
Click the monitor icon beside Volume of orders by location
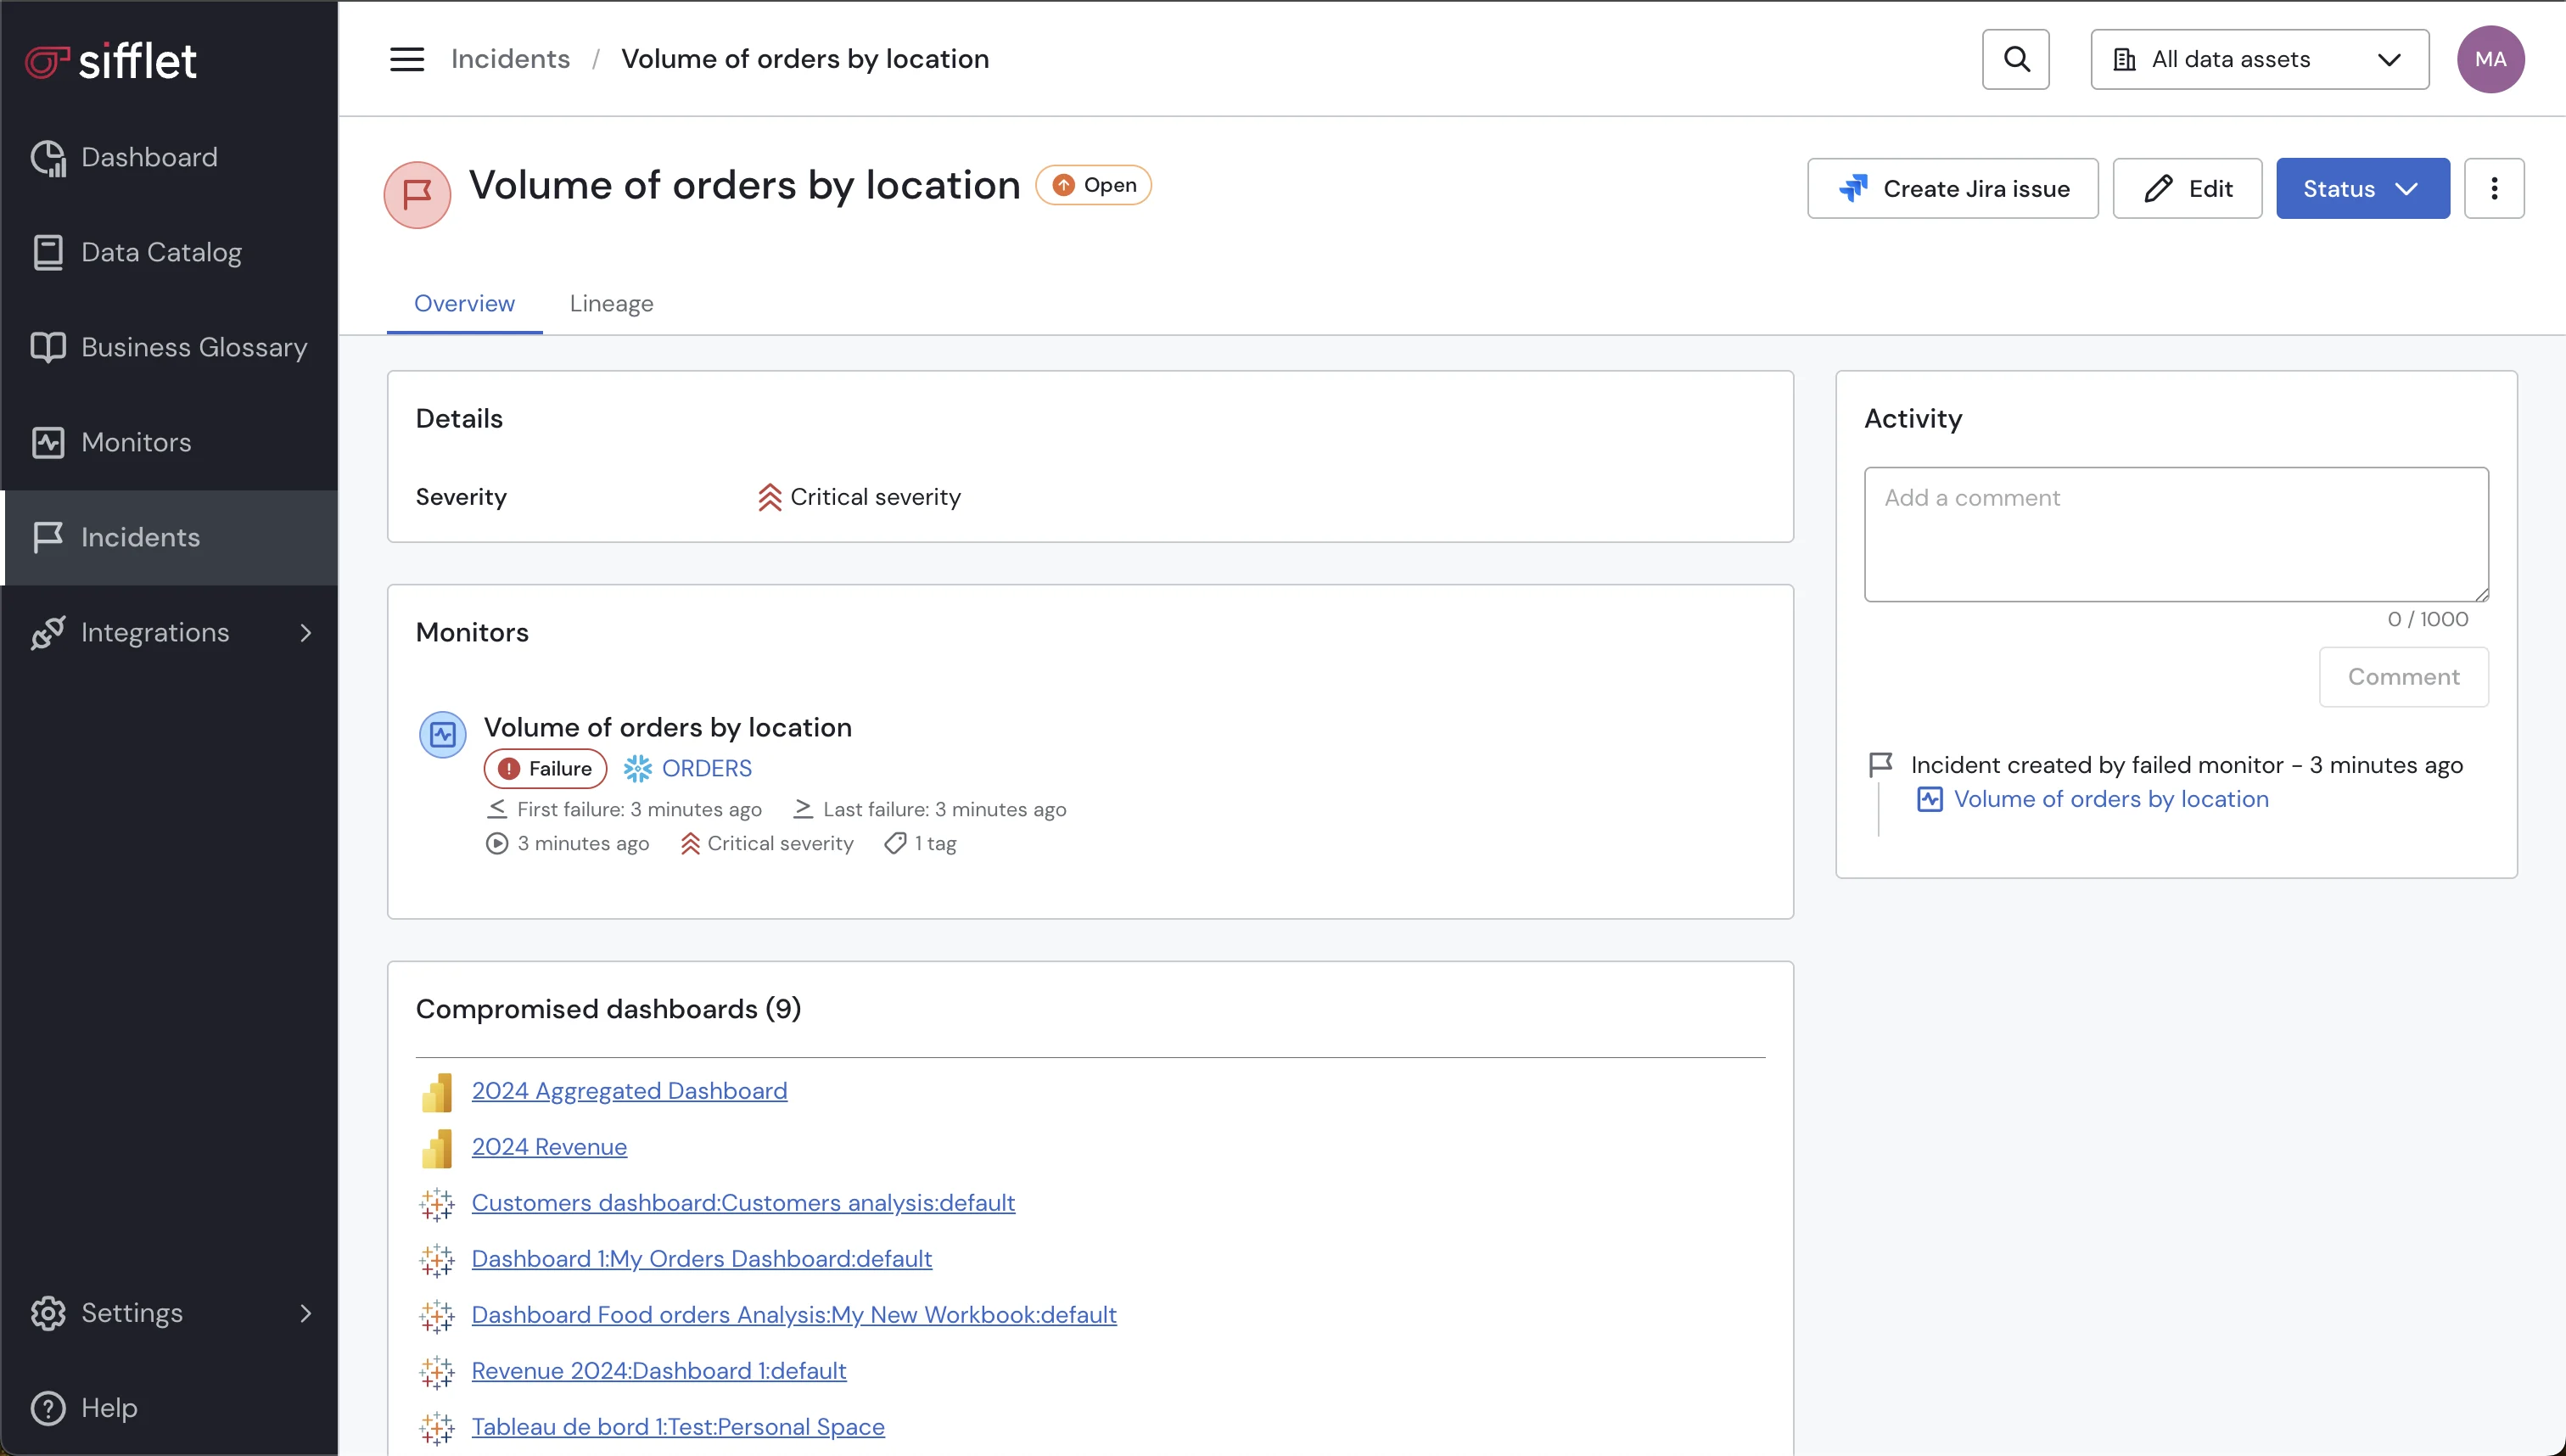click(443, 735)
